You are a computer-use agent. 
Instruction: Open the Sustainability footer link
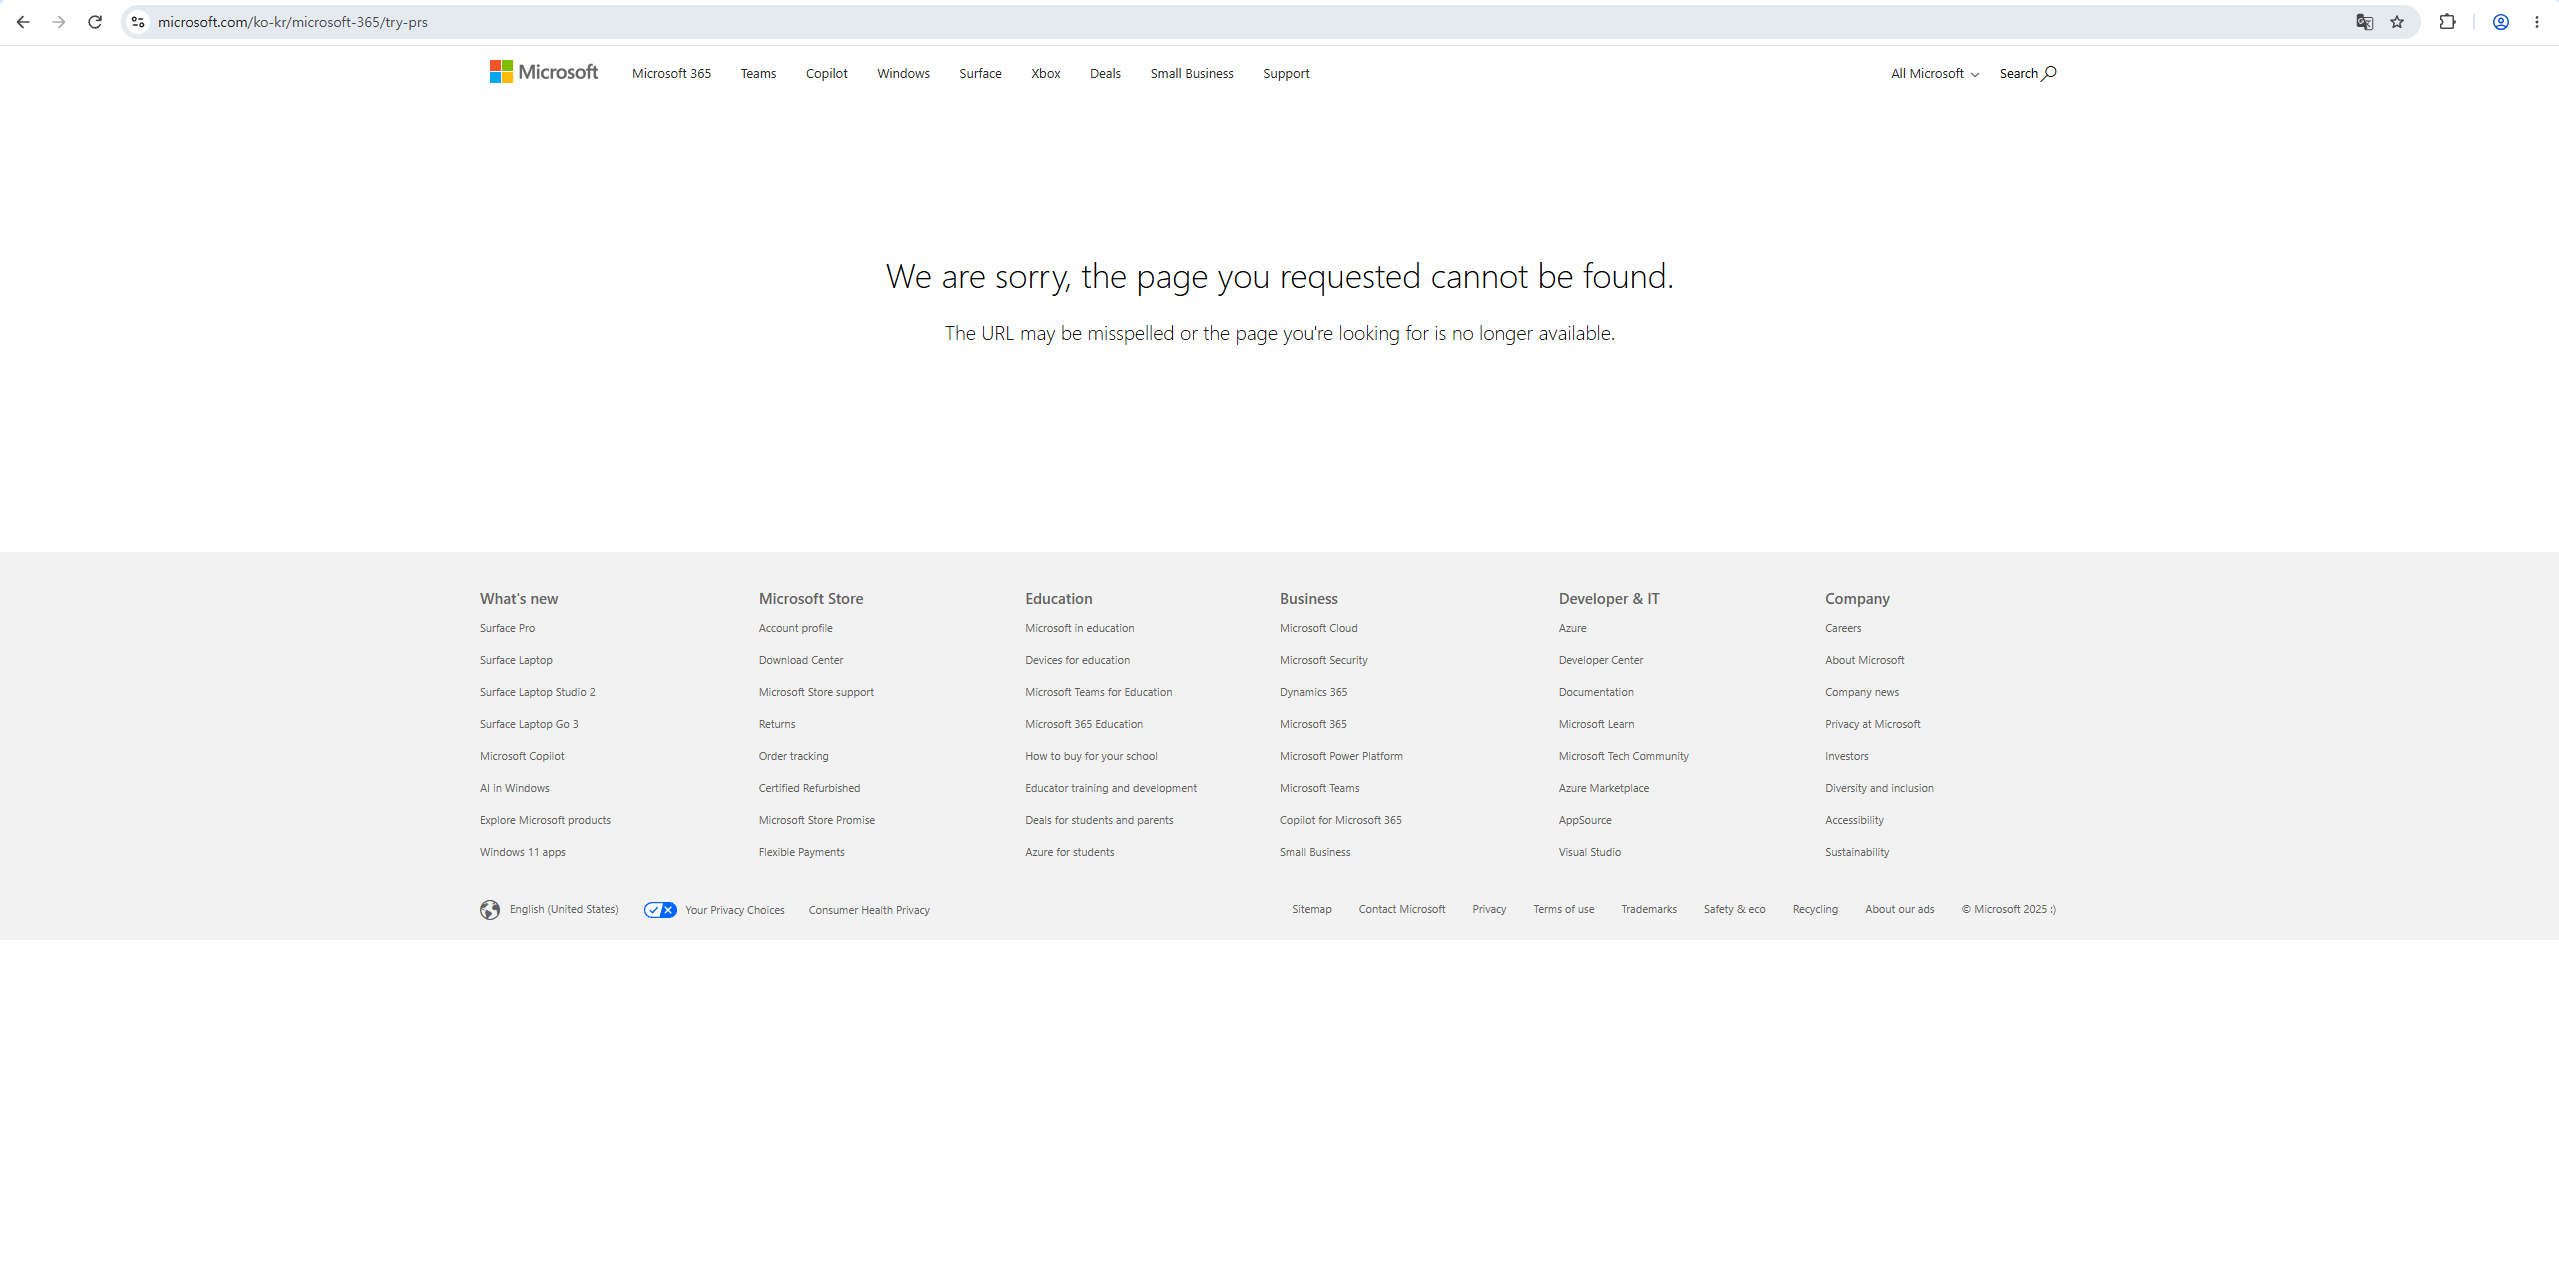[1856, 852]
